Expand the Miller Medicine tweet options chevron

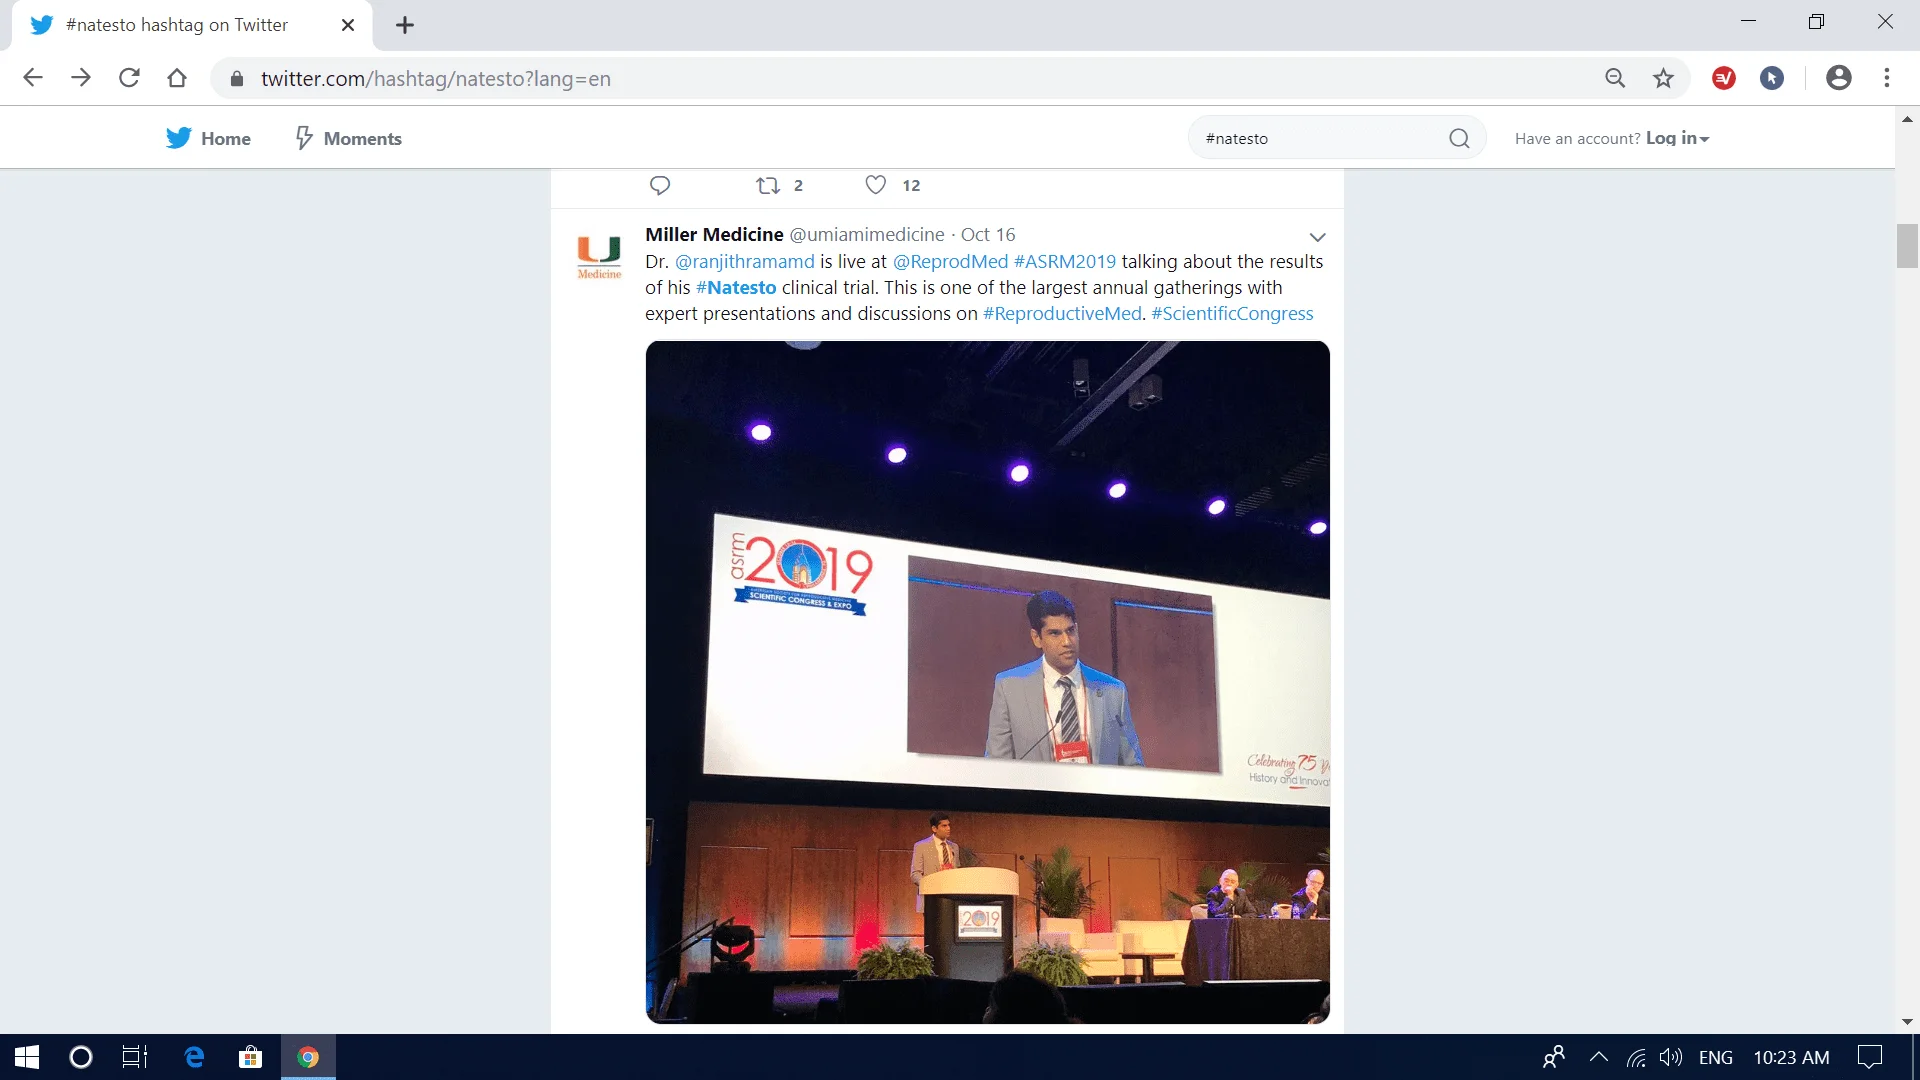tap(1317, 237)
